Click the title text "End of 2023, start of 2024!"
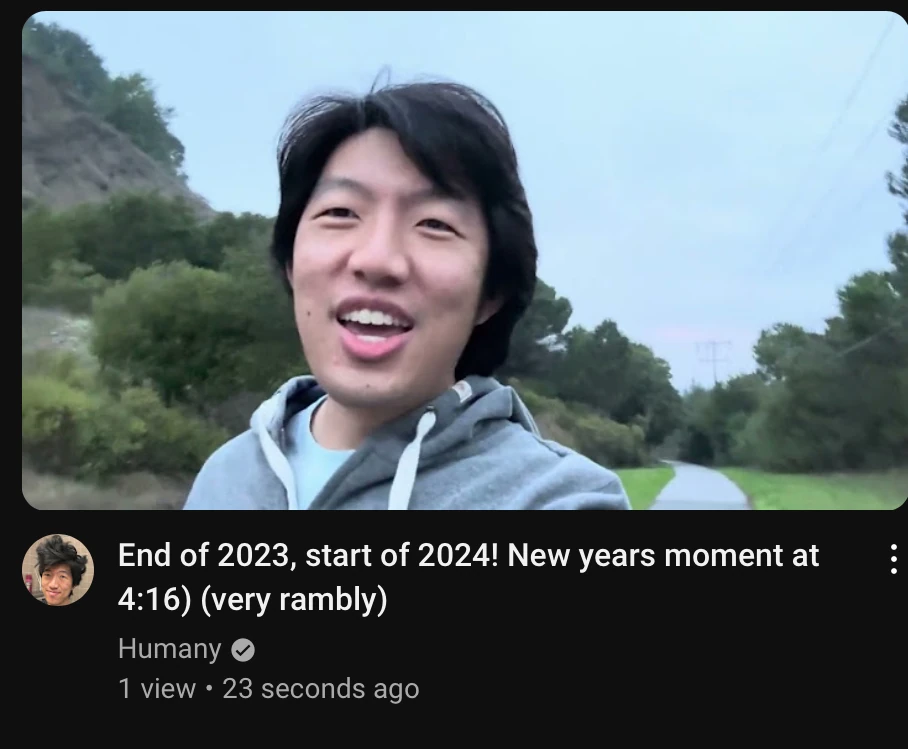 308,555
